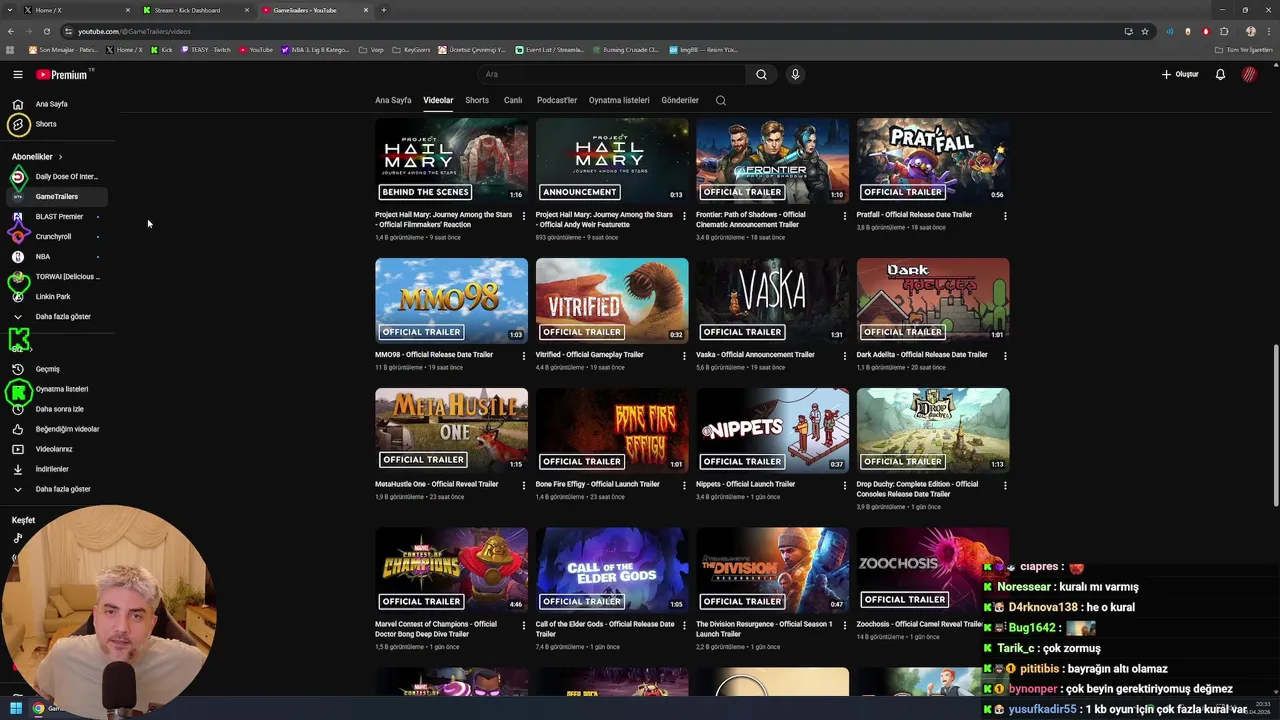
Task: Open options menu for Bone Fire Effigy
Action: pos(684,485)
